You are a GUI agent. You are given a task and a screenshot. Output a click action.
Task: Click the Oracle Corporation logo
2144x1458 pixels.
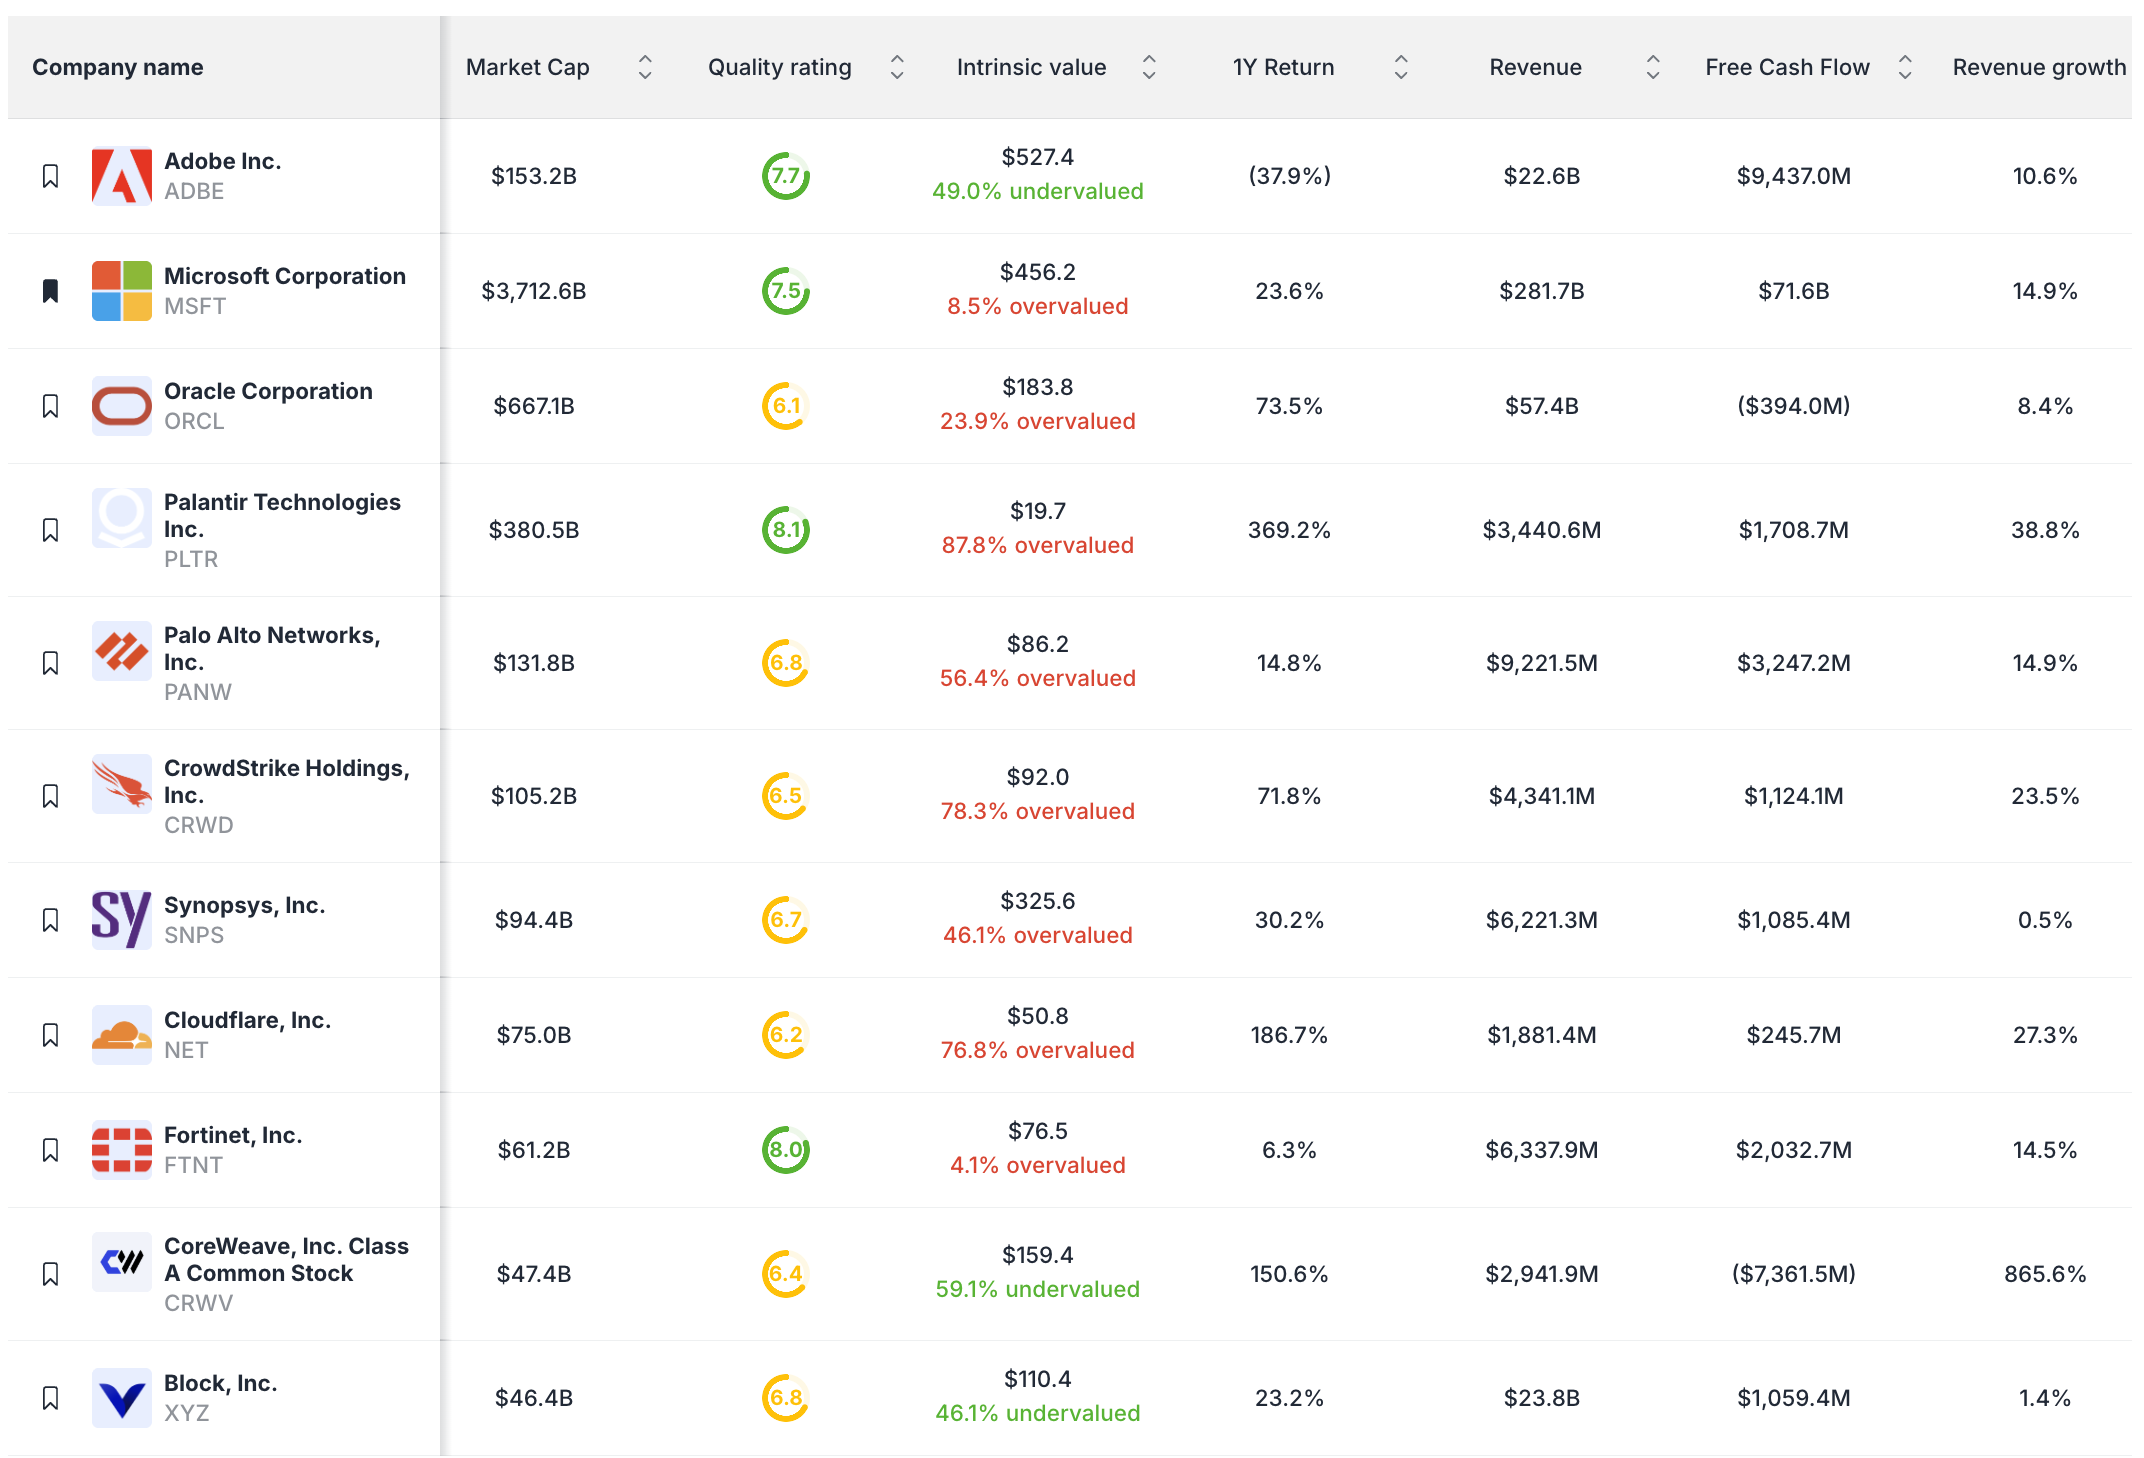120,406
